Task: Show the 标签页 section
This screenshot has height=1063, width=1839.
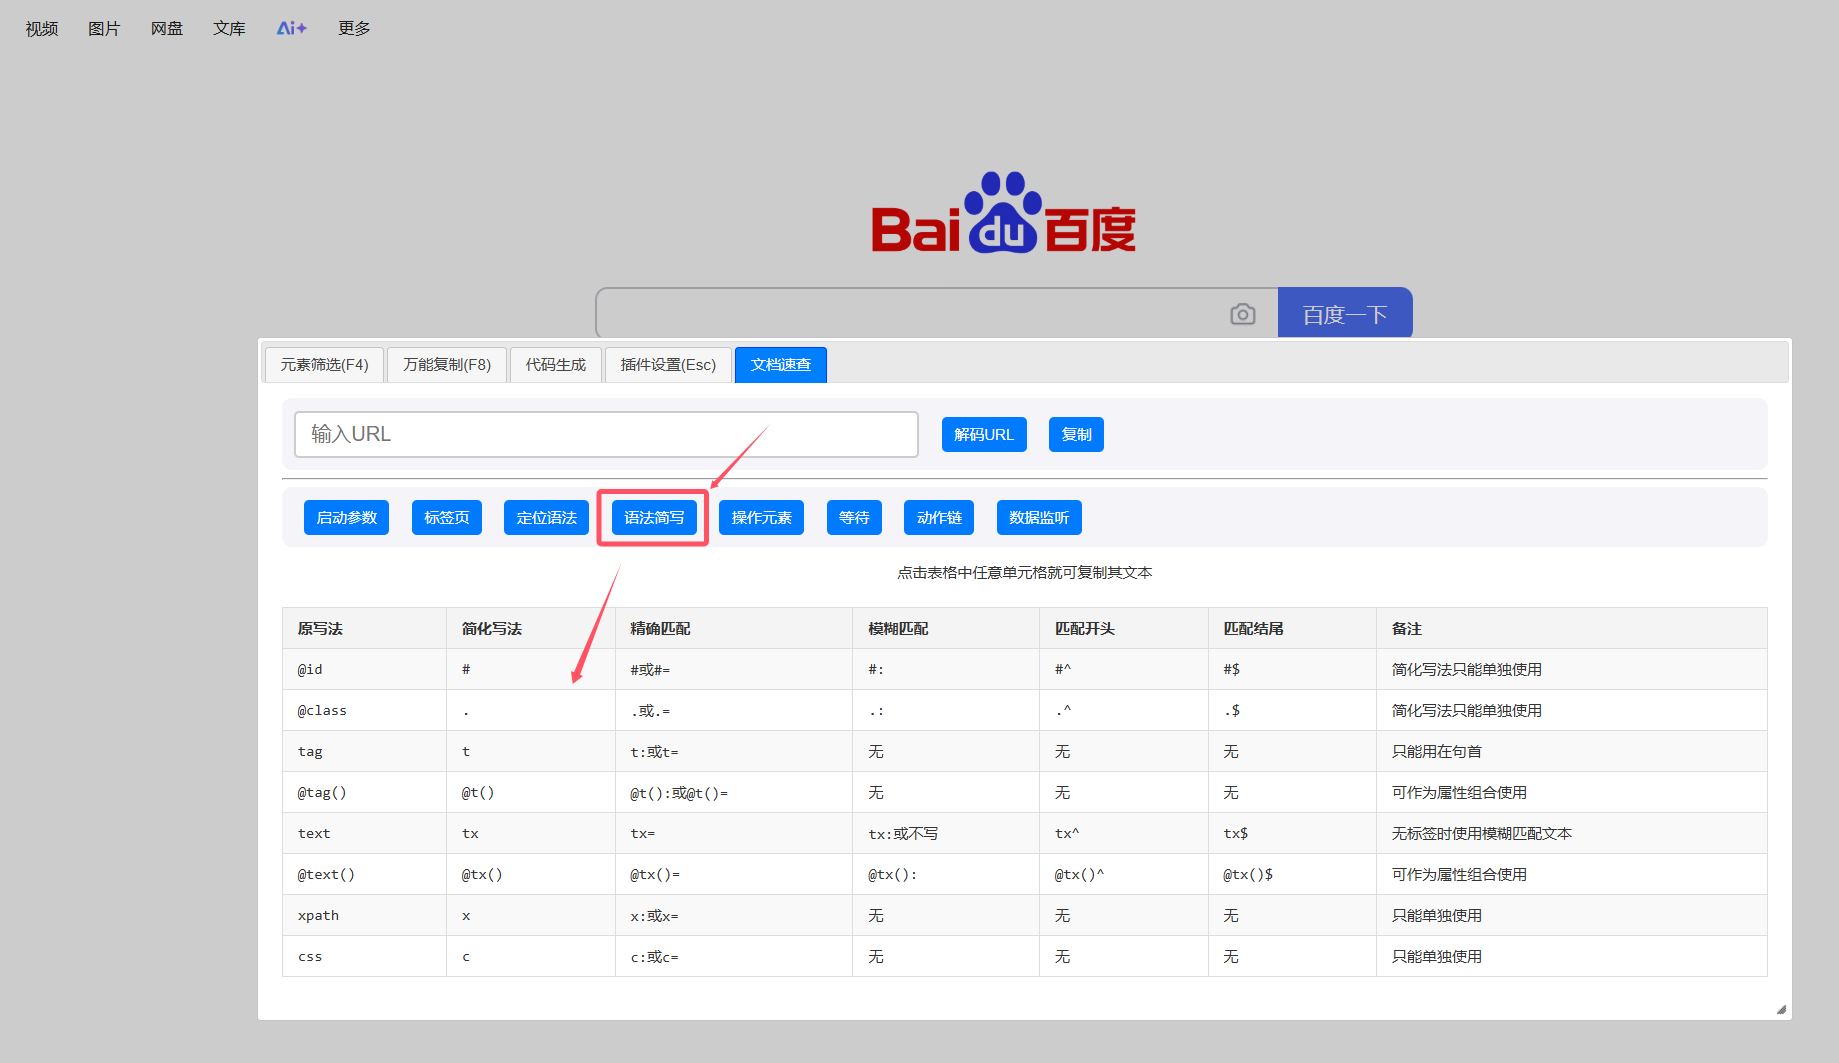Action: (x=446, y=517)
